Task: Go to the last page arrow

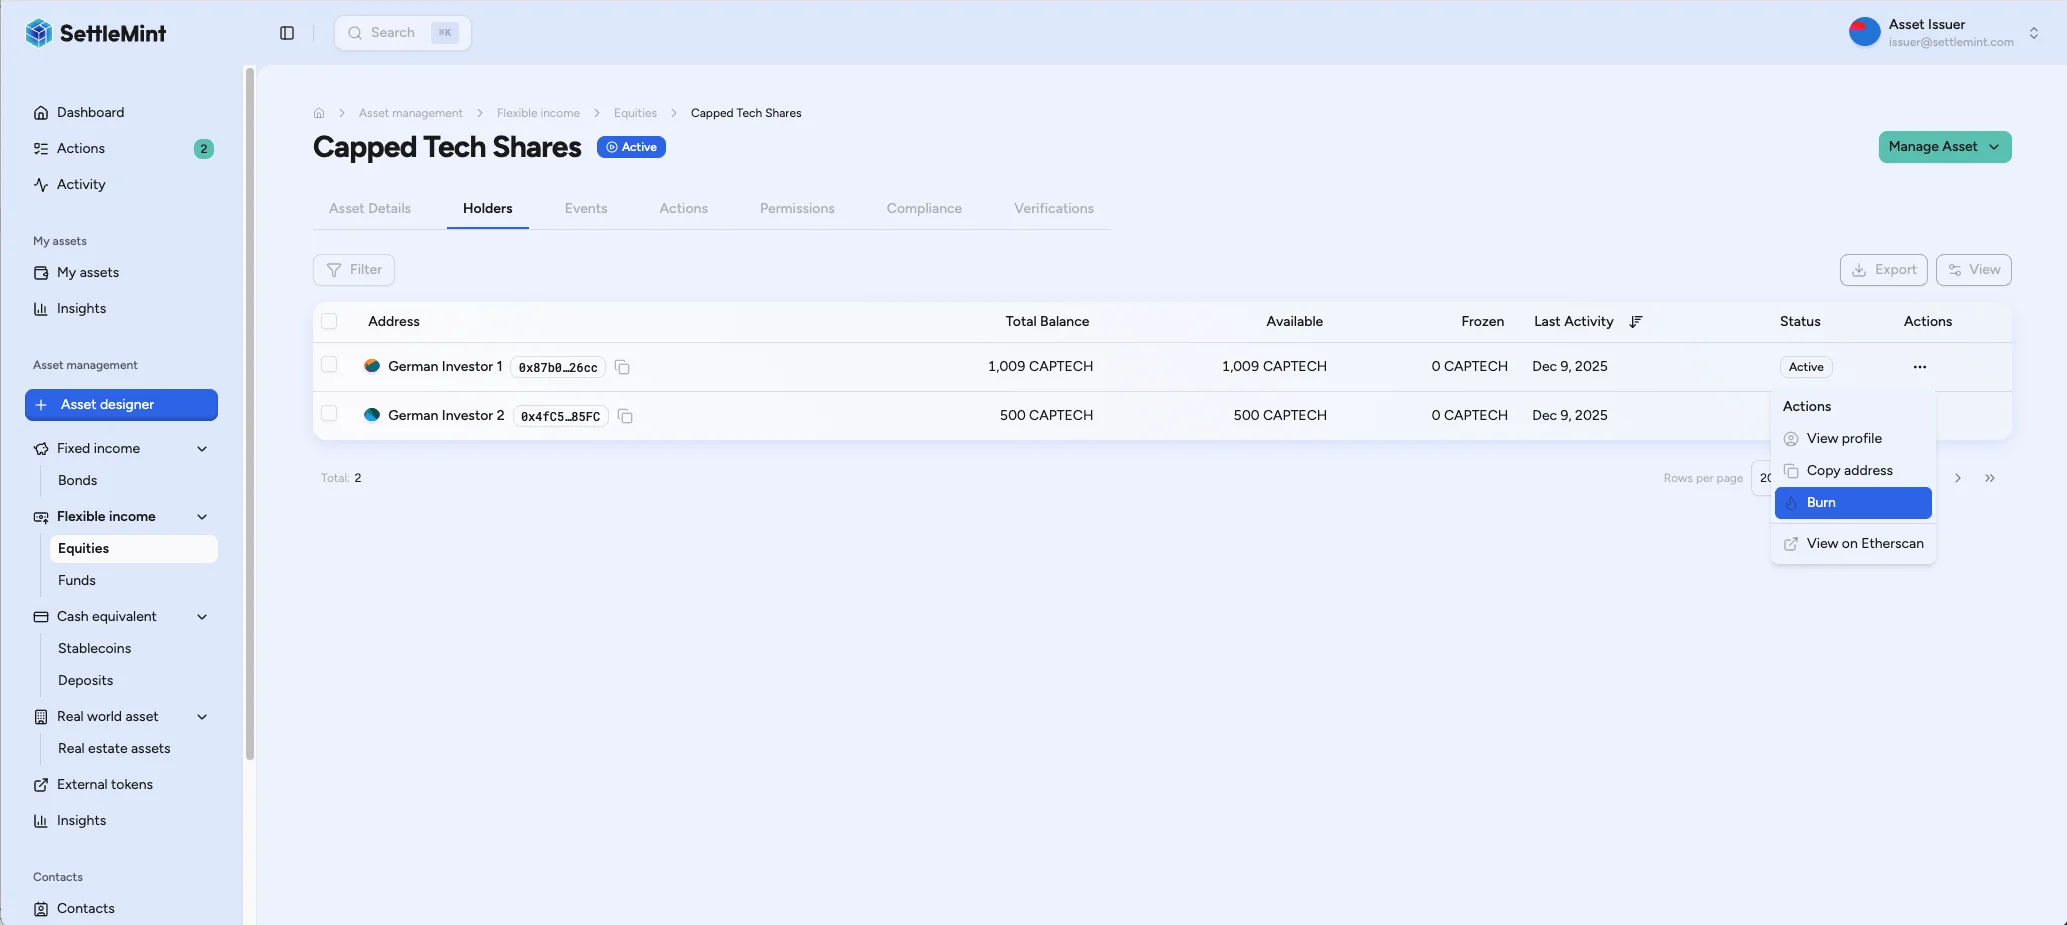Action: [x=1989, y=478]
